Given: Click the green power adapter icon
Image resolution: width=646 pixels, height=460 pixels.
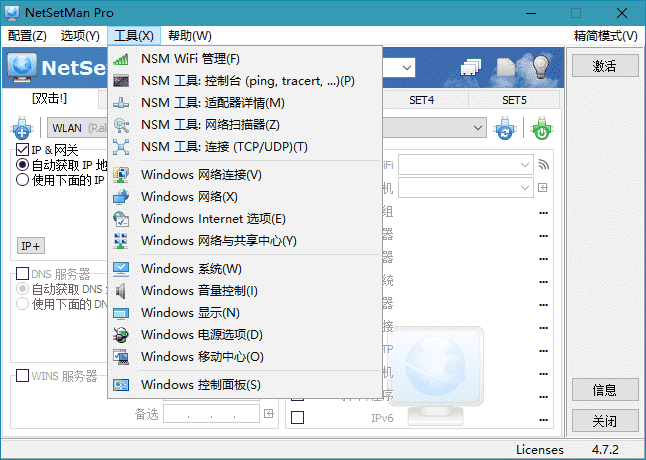Looking at the screenshot, I should [x=541, y=128].
